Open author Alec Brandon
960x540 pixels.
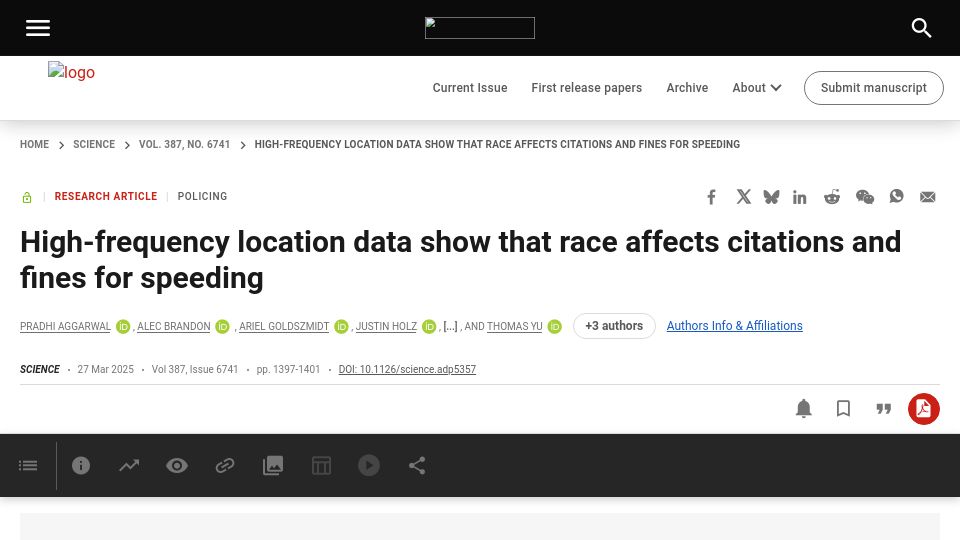(x=174, y=326)
